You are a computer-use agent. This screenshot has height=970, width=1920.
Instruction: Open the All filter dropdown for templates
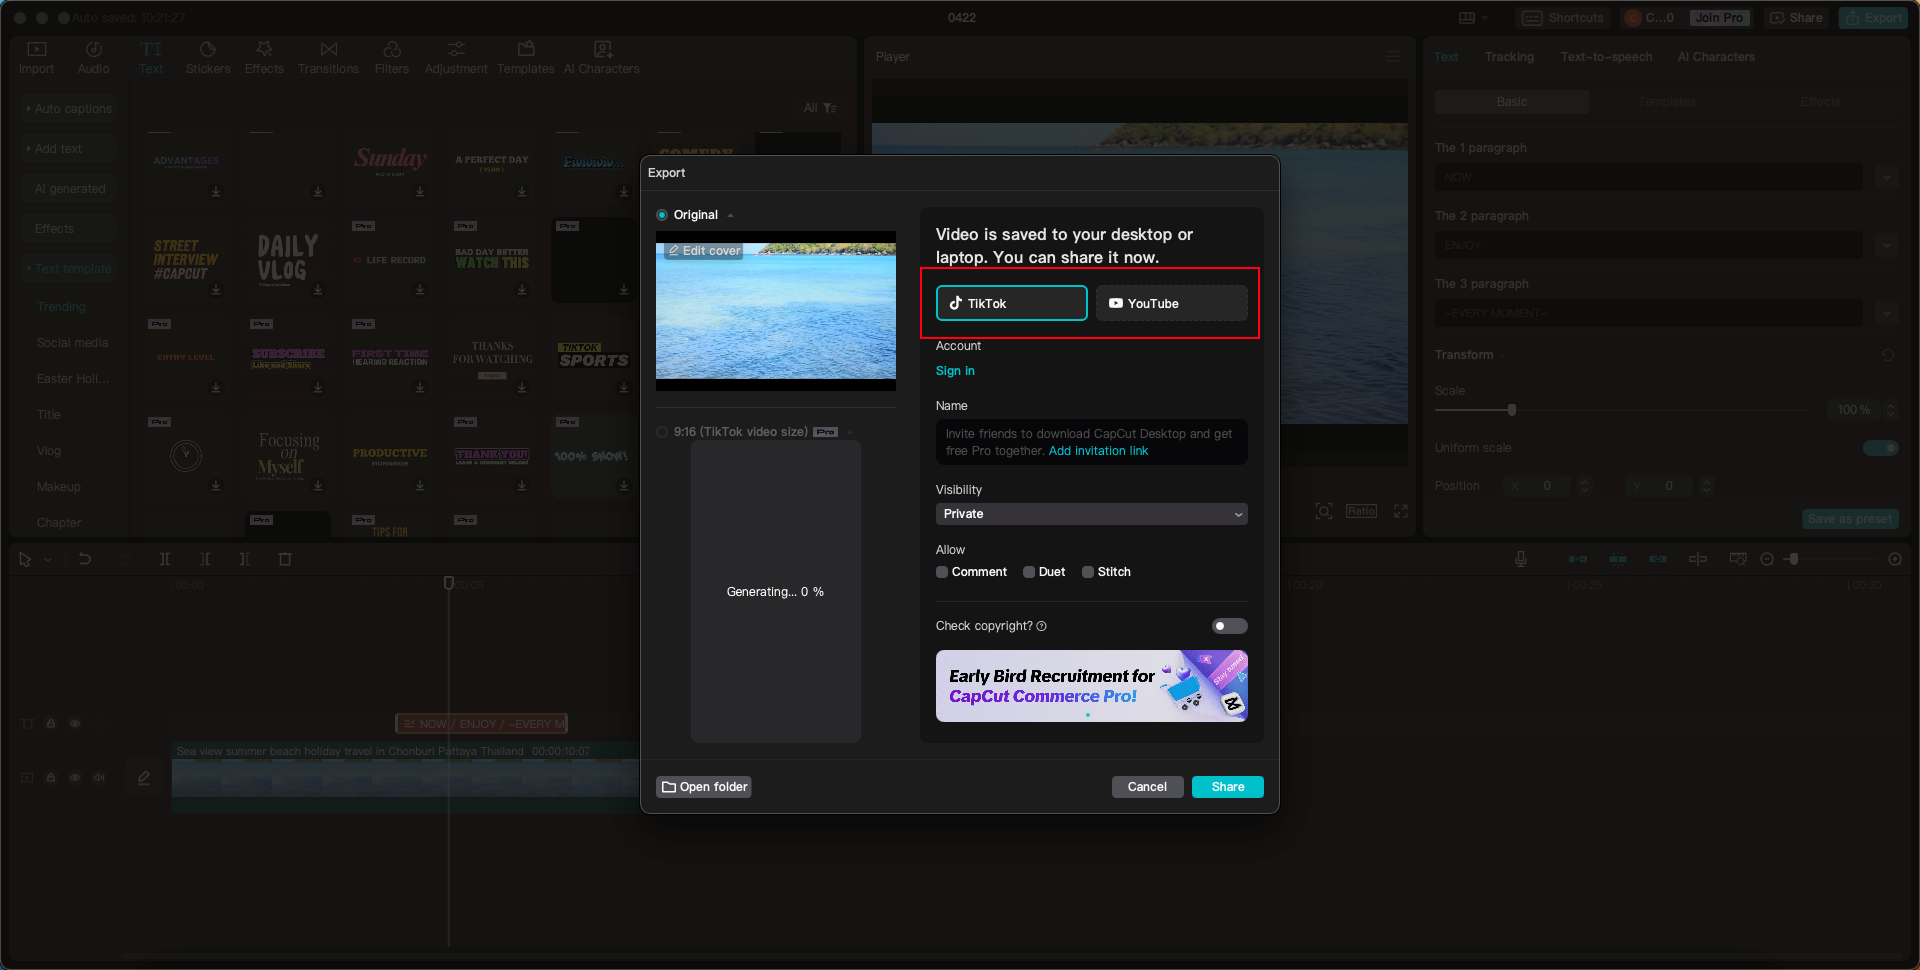pos(820,108)
